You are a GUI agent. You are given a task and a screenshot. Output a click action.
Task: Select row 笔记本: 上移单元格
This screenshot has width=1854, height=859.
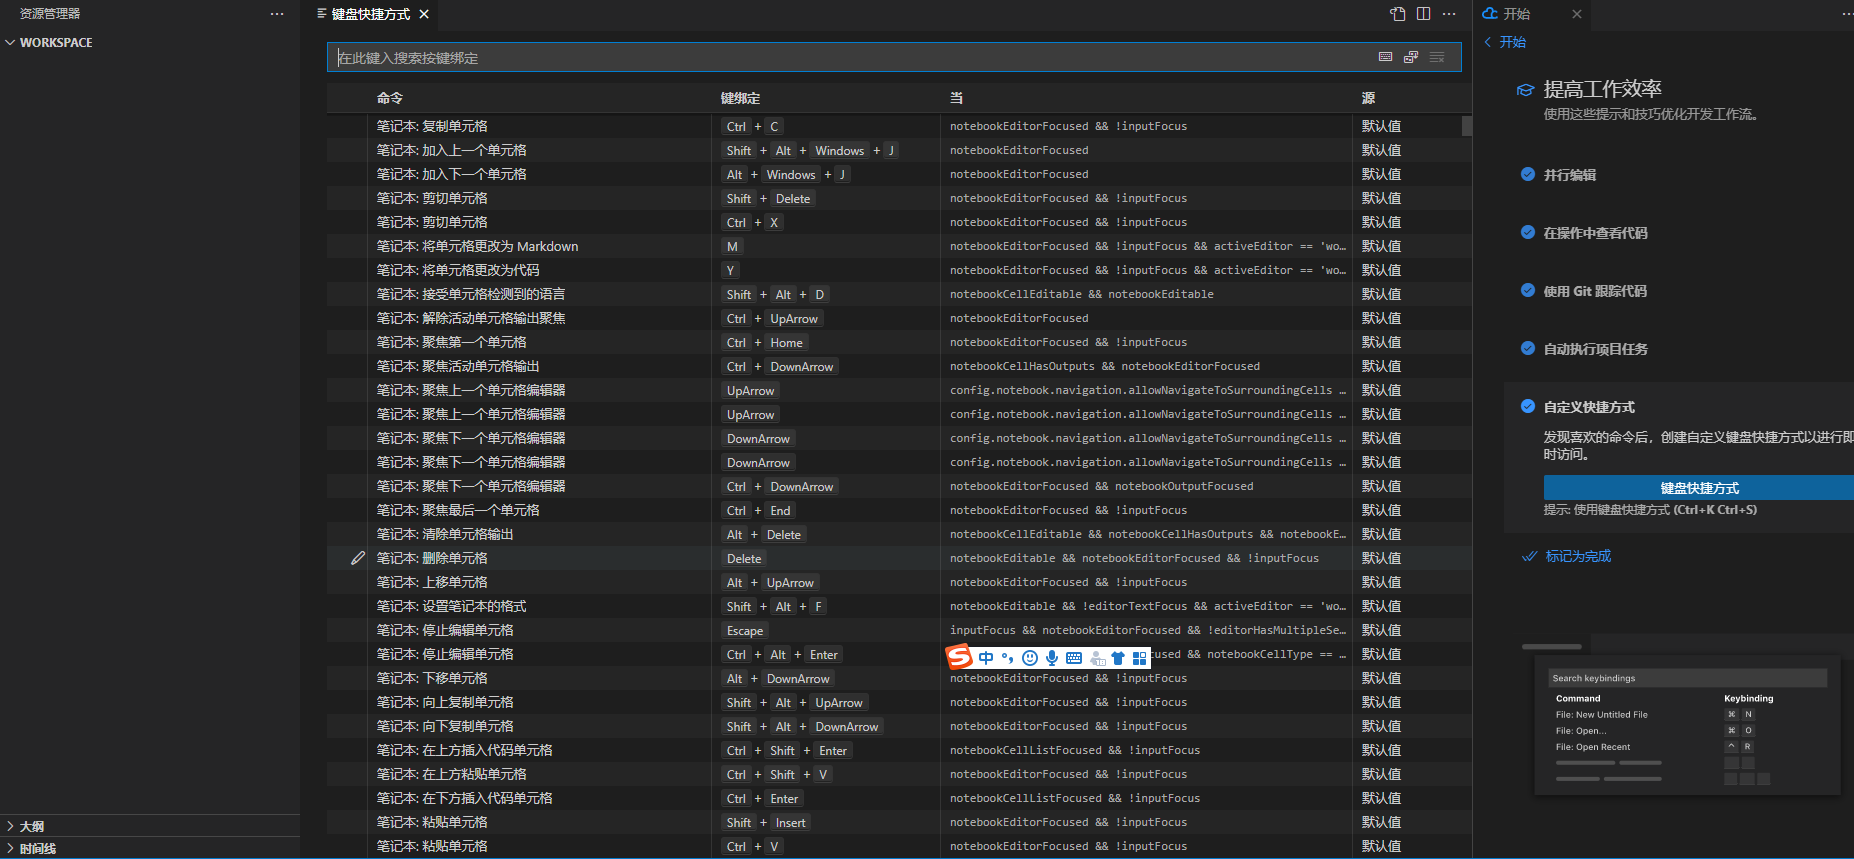click(894, 582)
